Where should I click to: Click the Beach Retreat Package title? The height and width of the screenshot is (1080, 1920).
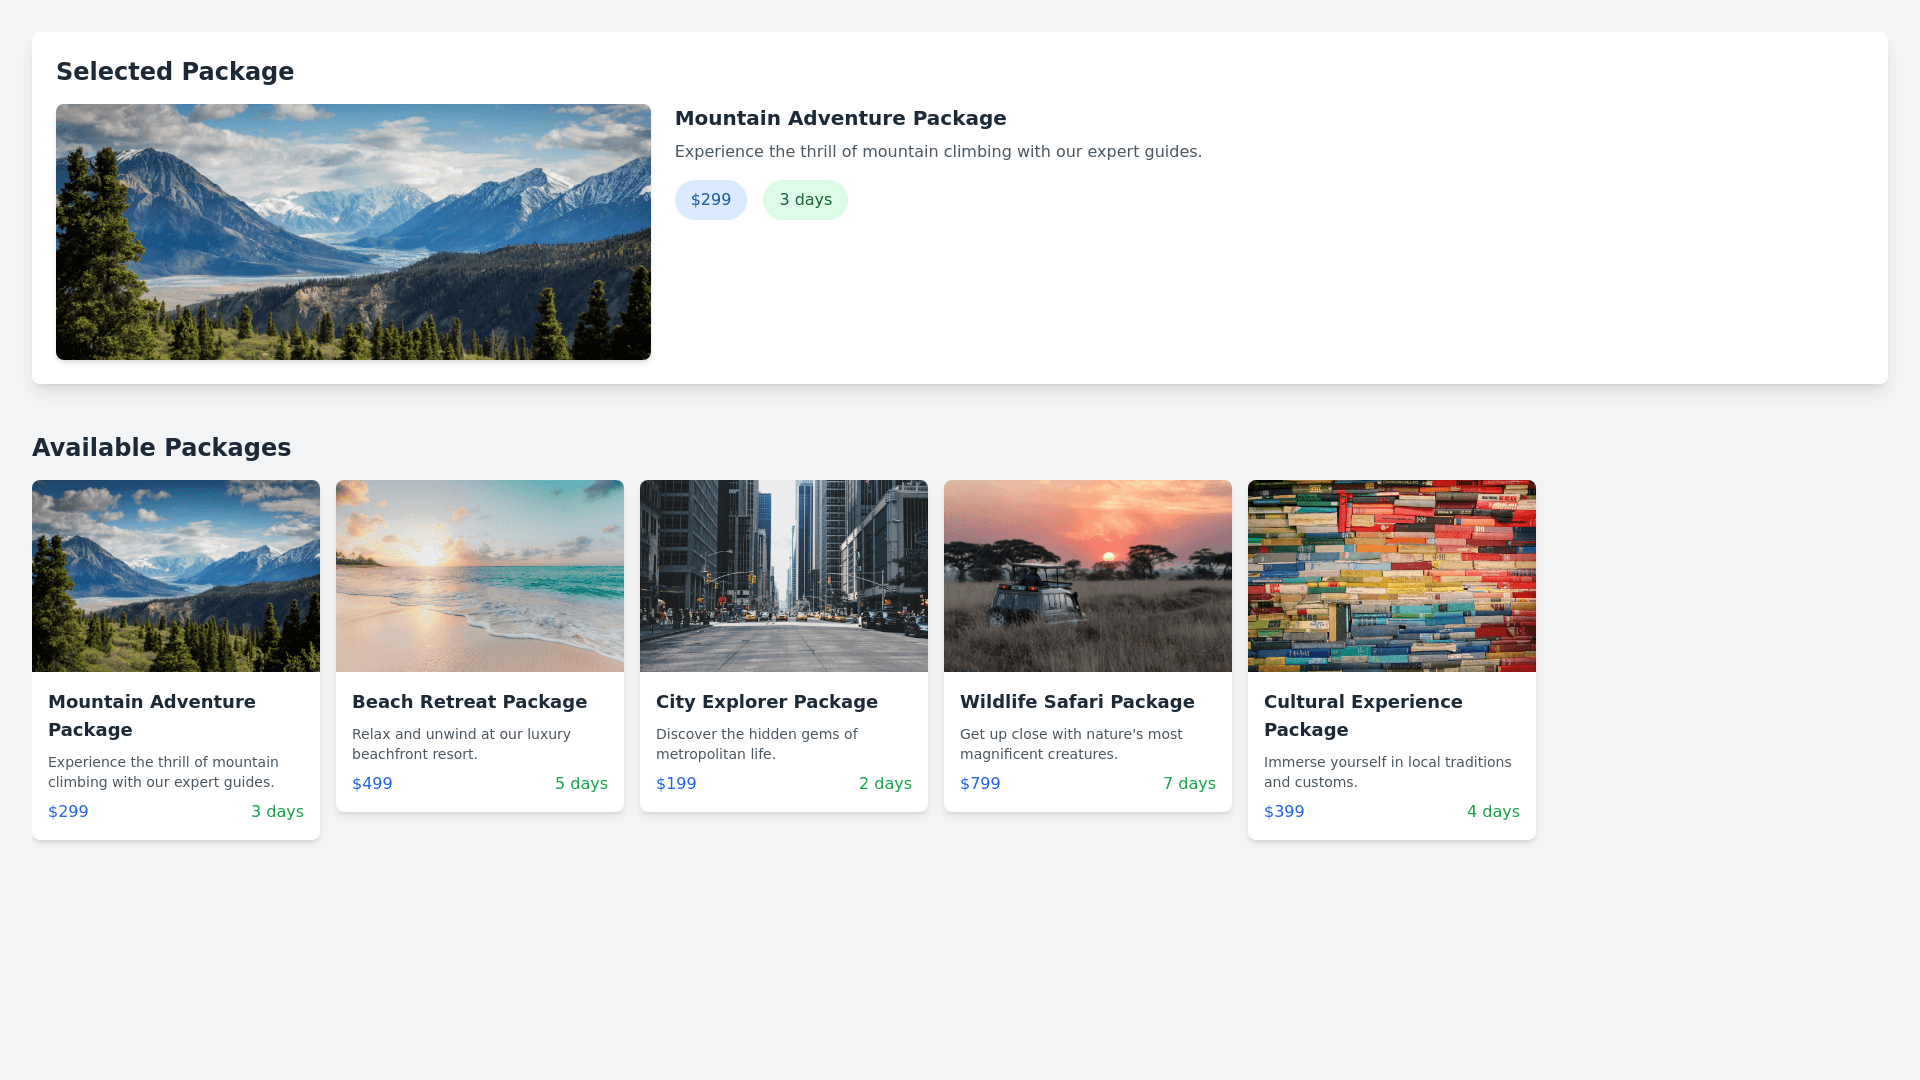469,702
